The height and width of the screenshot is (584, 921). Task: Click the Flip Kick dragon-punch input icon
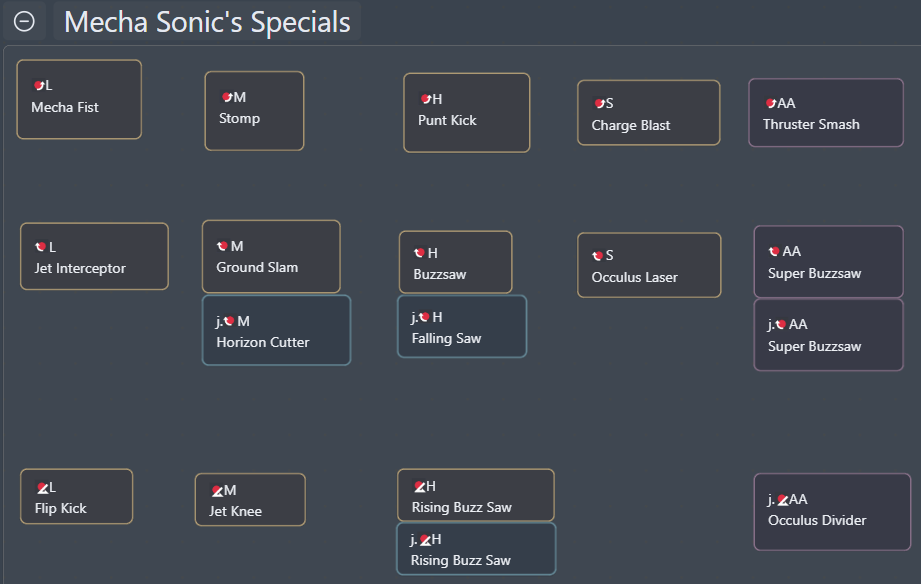click(42, 488)
